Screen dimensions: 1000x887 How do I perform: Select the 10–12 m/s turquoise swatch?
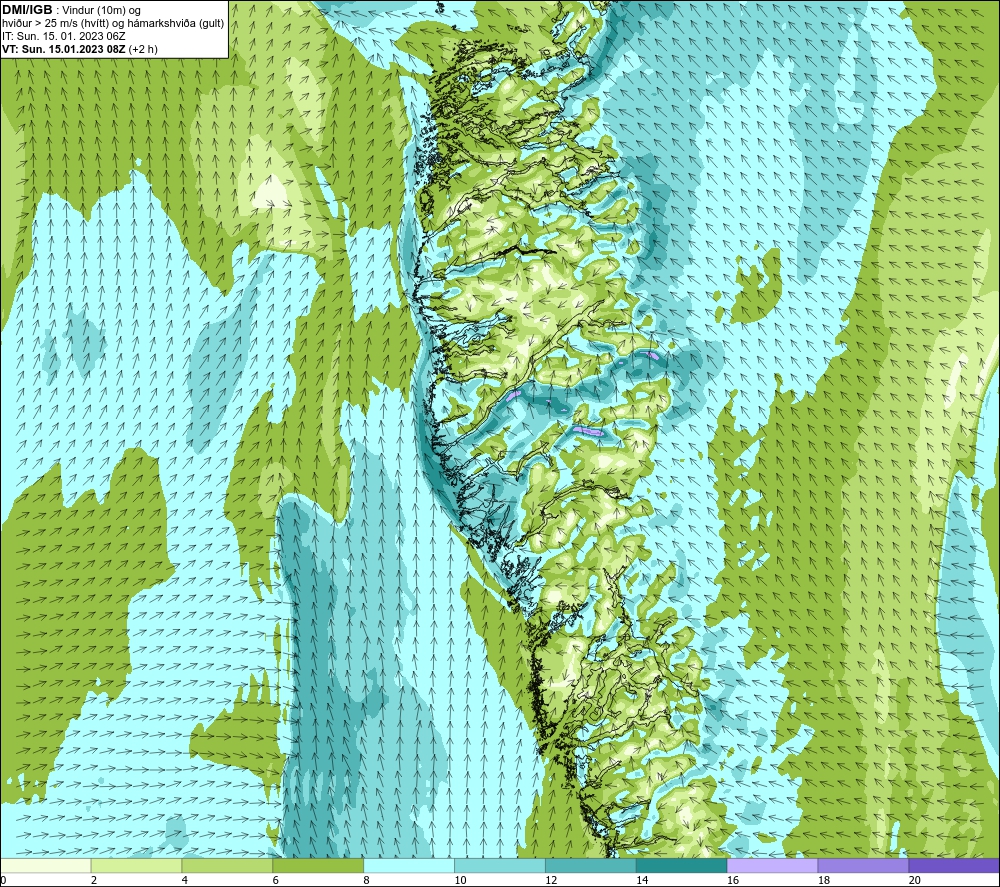point(500,865)
